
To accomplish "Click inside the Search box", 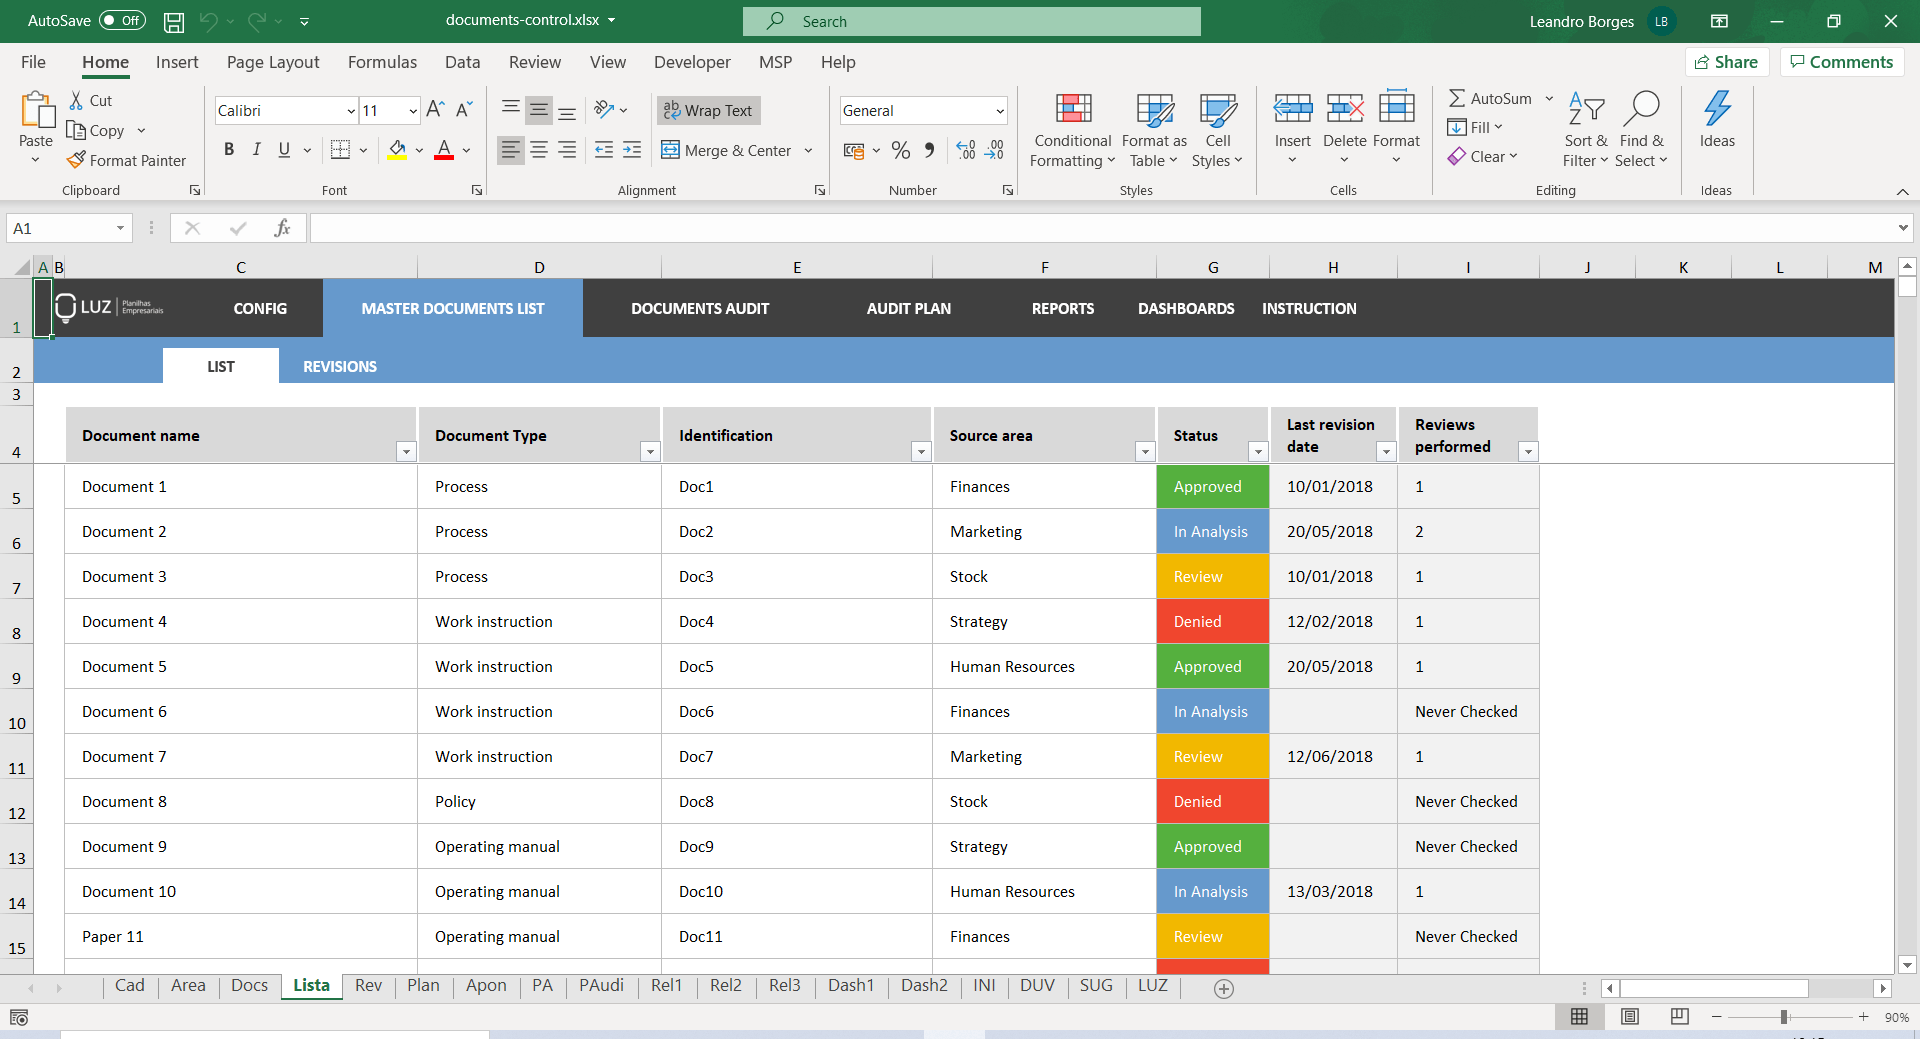I will 970,21.
